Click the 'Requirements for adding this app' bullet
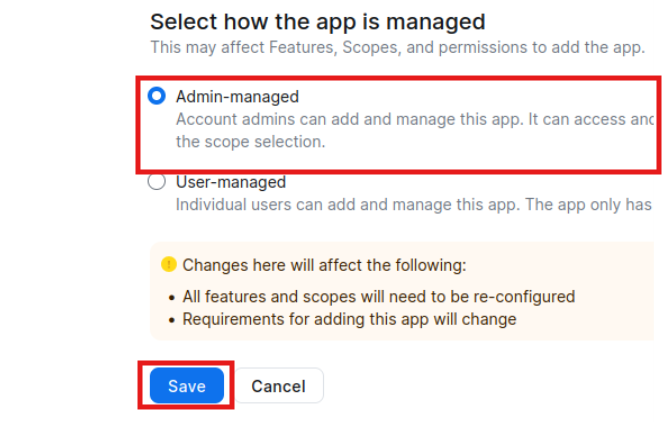 point(349,319)
